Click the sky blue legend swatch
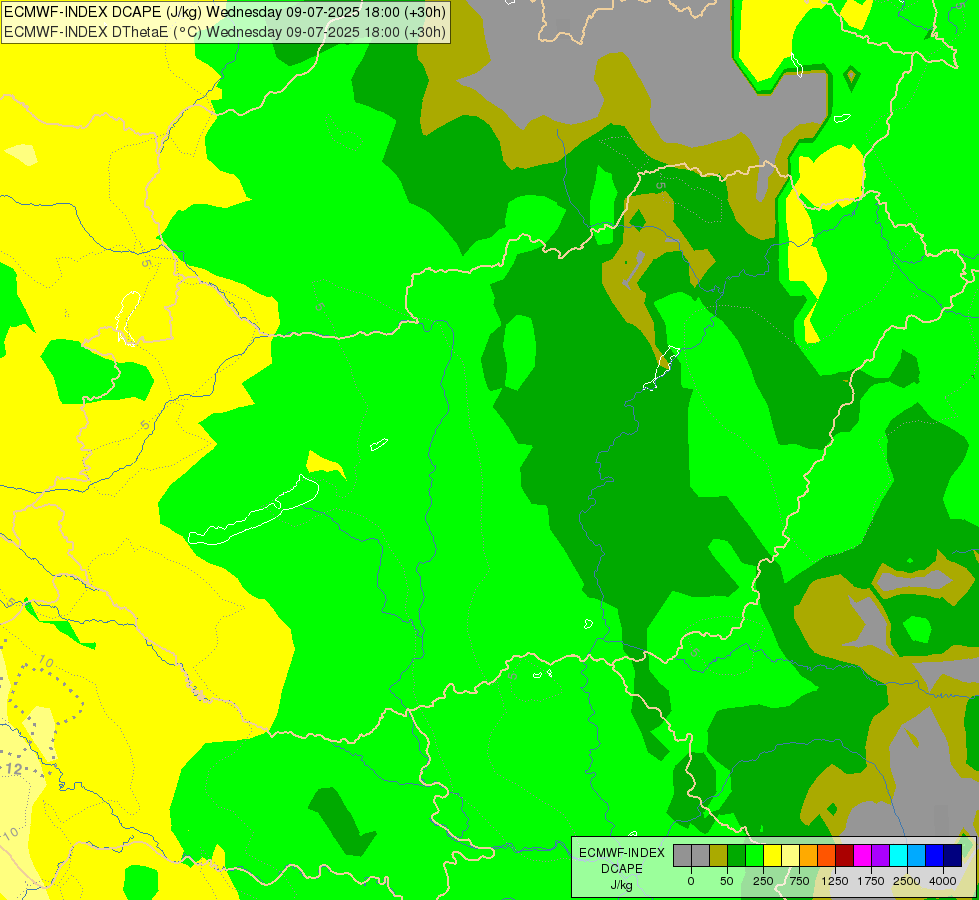This screenshot has width=979, height=900. tap(917, 855)
